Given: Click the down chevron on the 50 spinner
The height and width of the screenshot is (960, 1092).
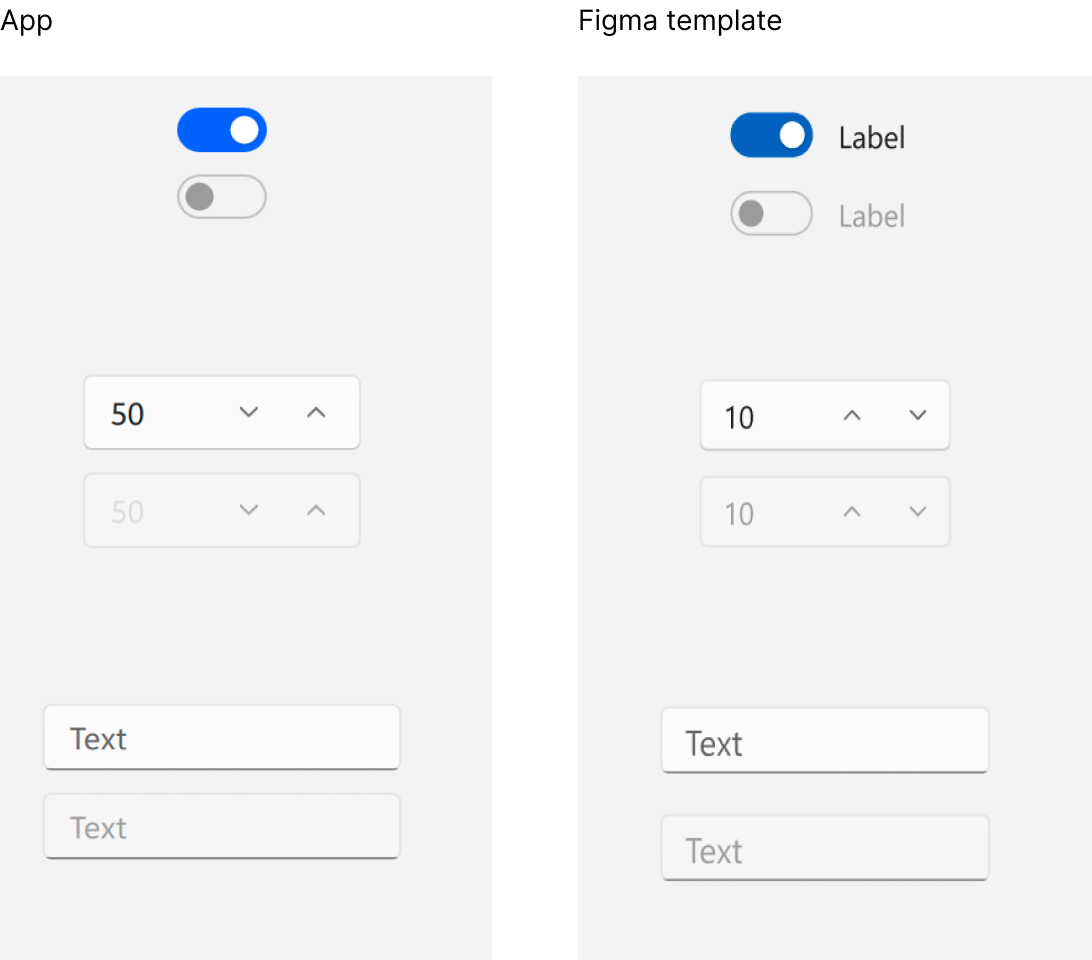Looking at the screenshot, I should click(249, 412).
